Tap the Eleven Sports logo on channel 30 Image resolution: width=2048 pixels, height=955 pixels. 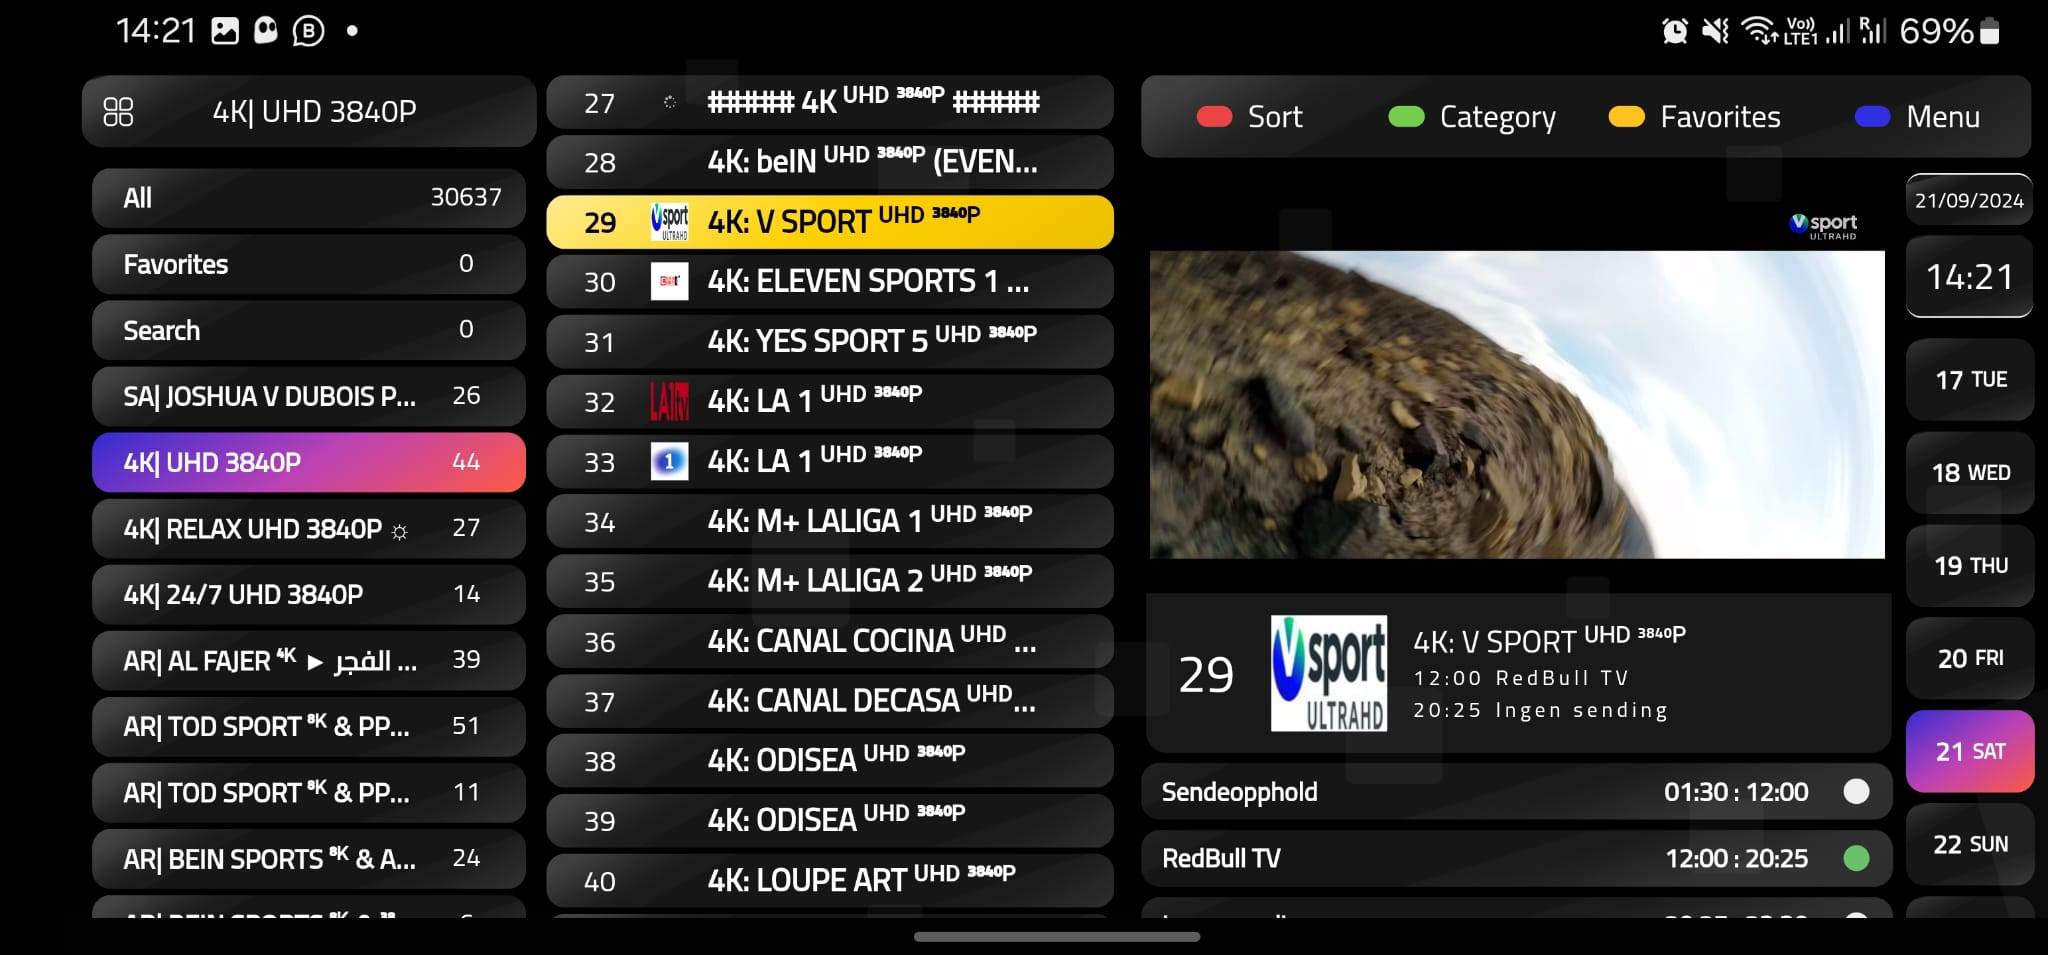(x=669, y=282)
